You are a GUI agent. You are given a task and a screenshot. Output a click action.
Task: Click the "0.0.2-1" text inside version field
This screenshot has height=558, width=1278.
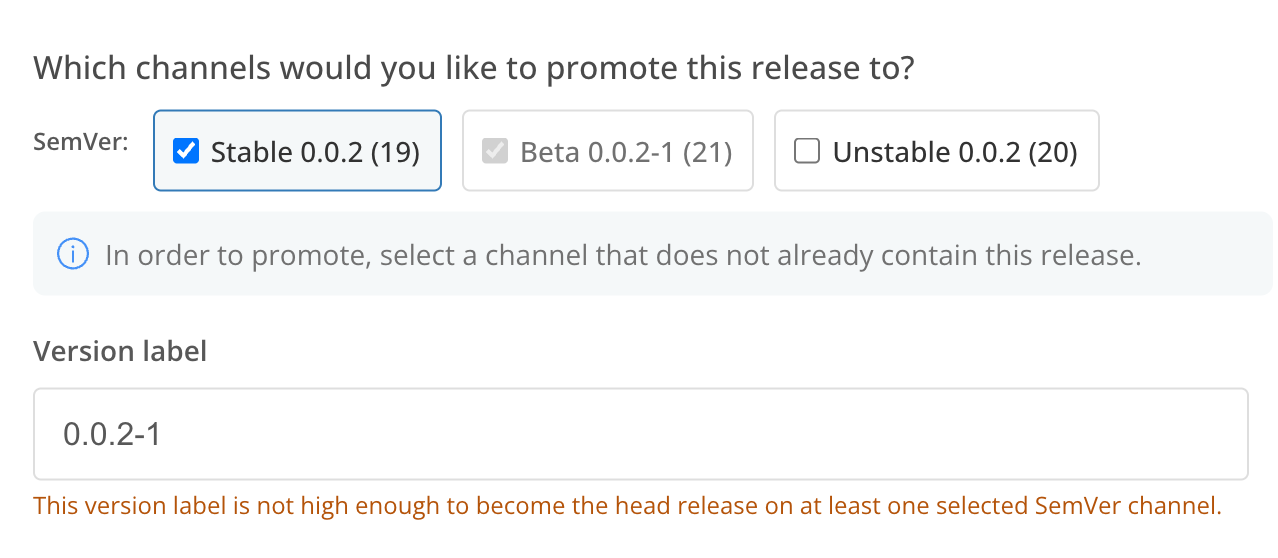pos(112,434)
